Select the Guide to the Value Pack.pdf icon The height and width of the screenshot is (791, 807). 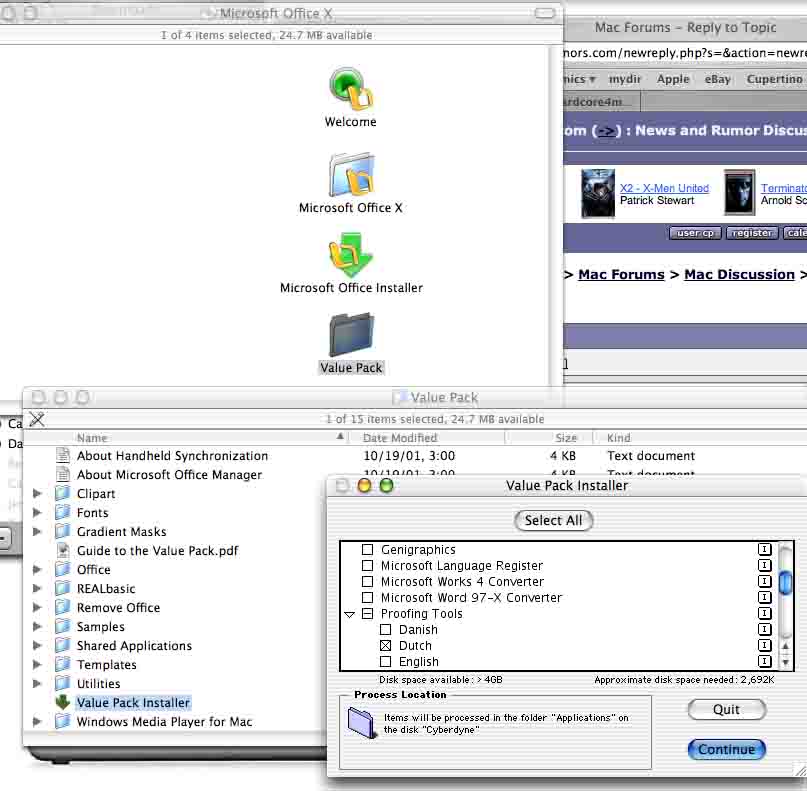[63, 550]
